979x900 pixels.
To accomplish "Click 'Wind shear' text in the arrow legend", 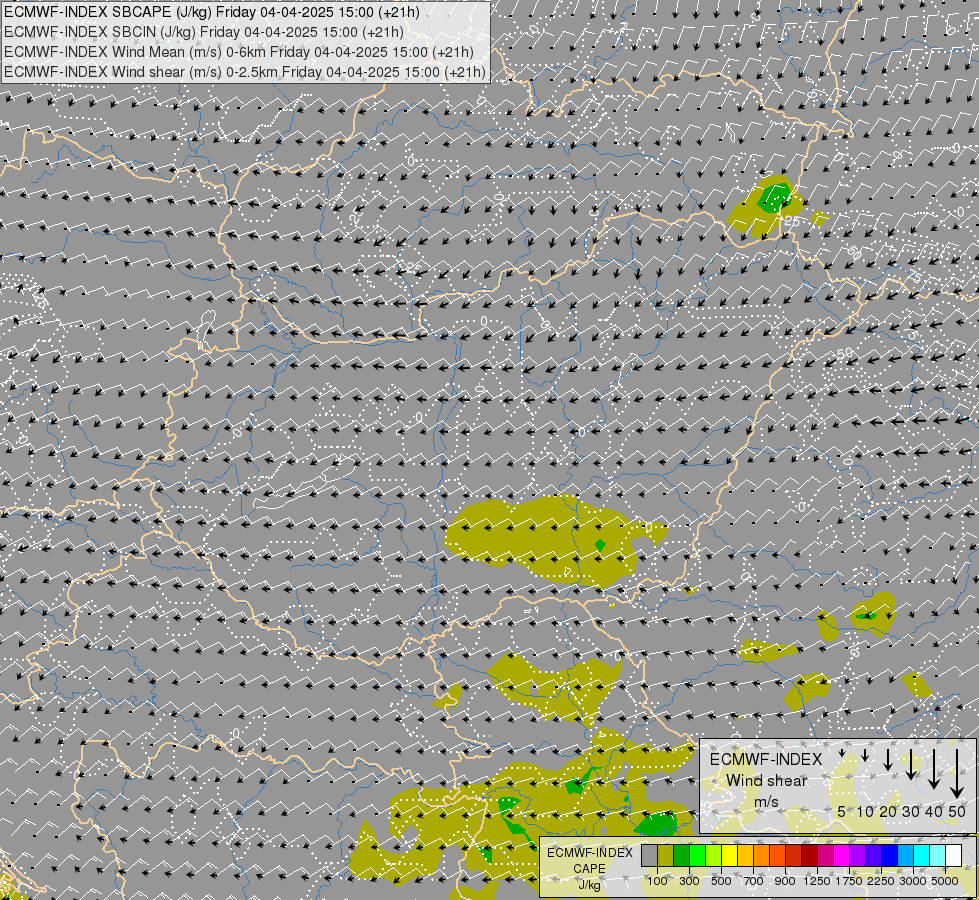I will click(766, 781).
